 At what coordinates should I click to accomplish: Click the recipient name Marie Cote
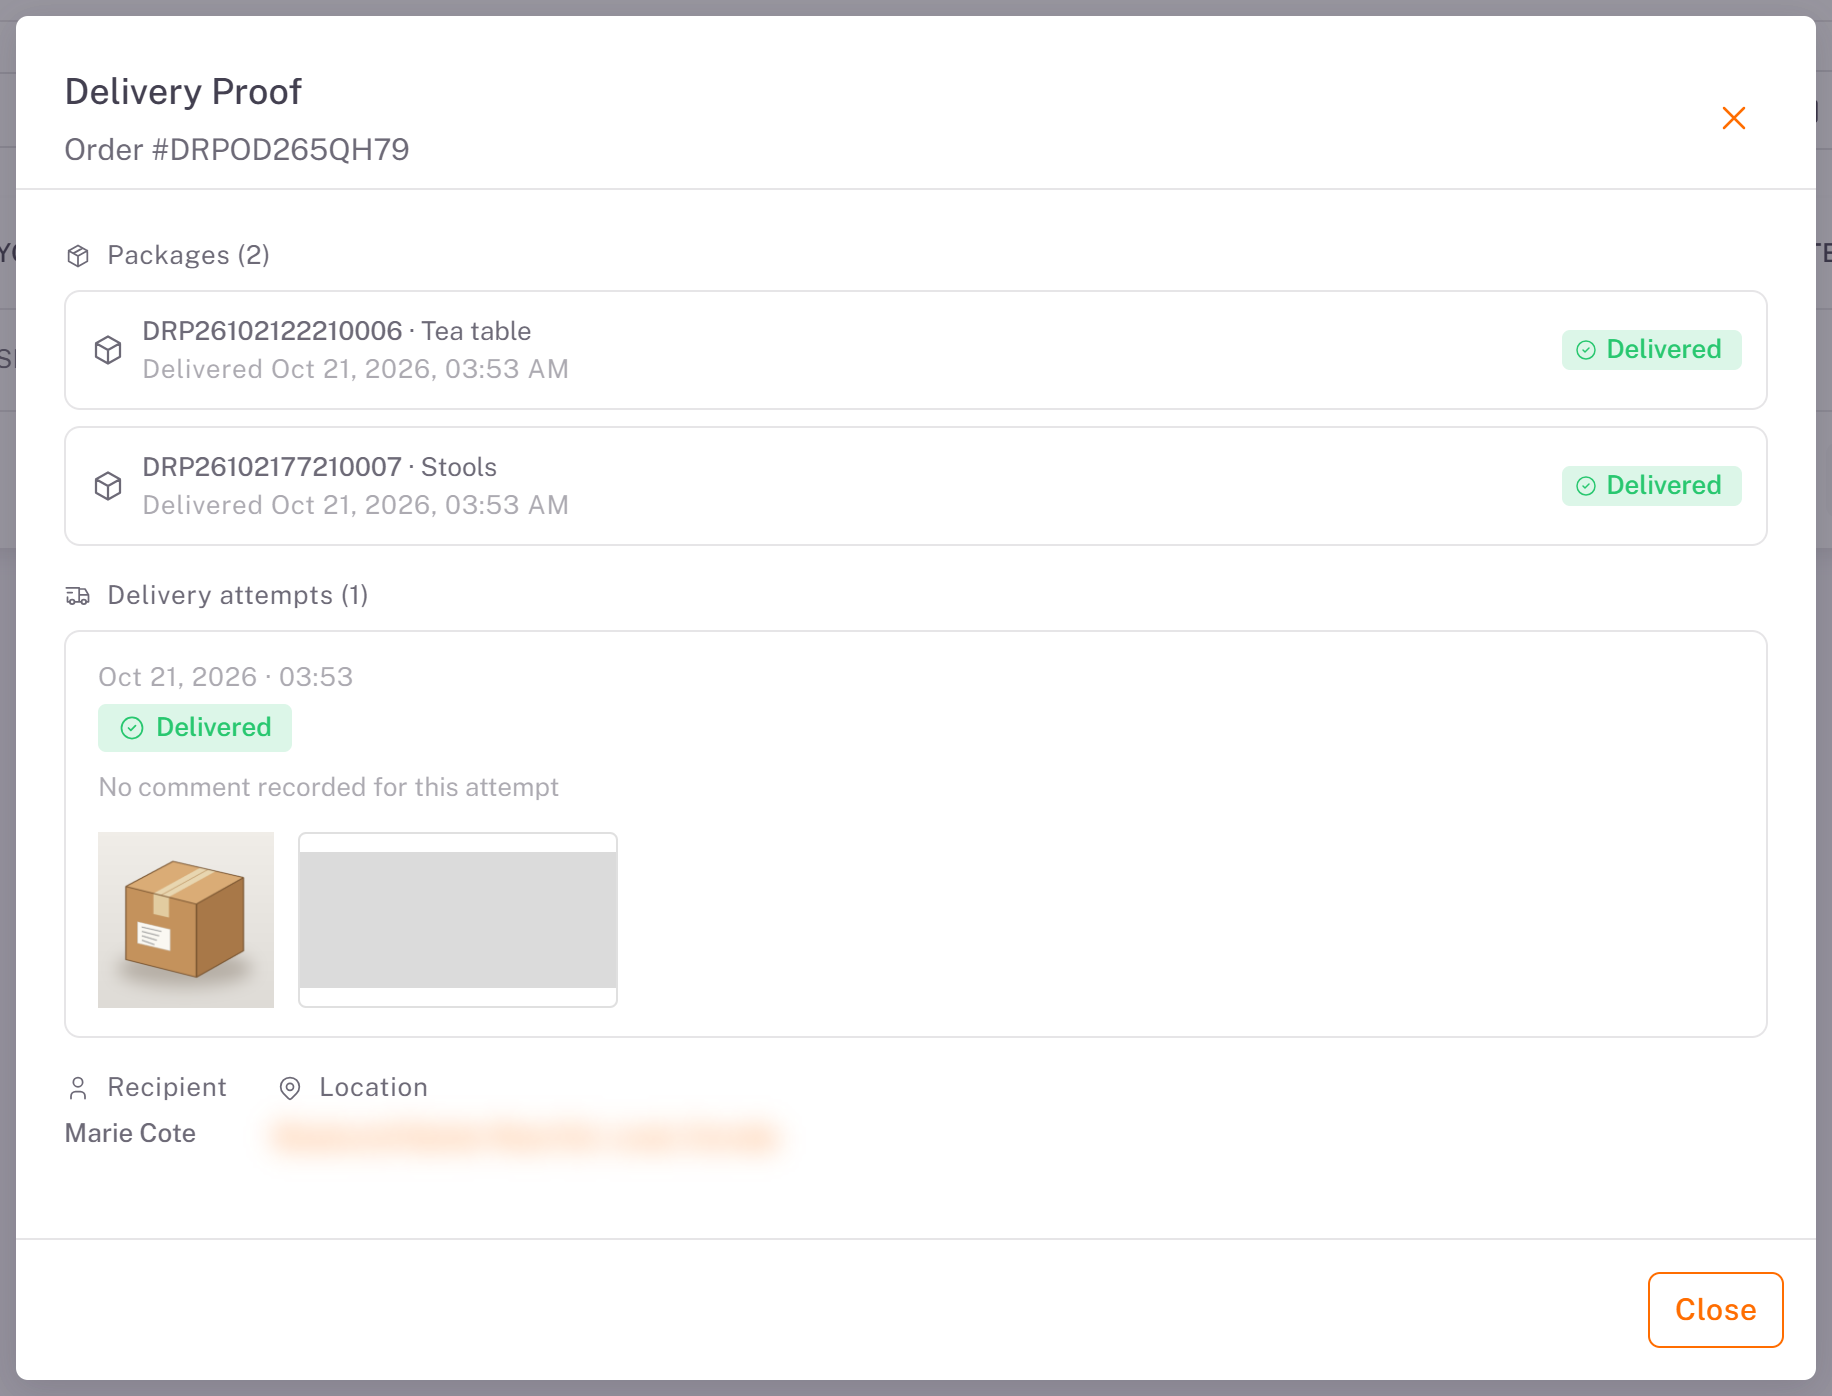pos(130,1133)
